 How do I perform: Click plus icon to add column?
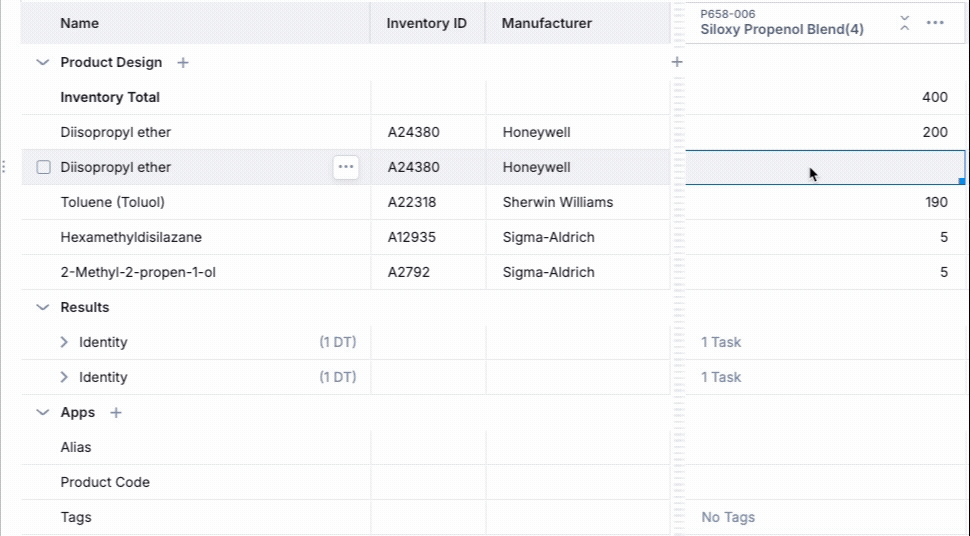[x=677, y=62]
